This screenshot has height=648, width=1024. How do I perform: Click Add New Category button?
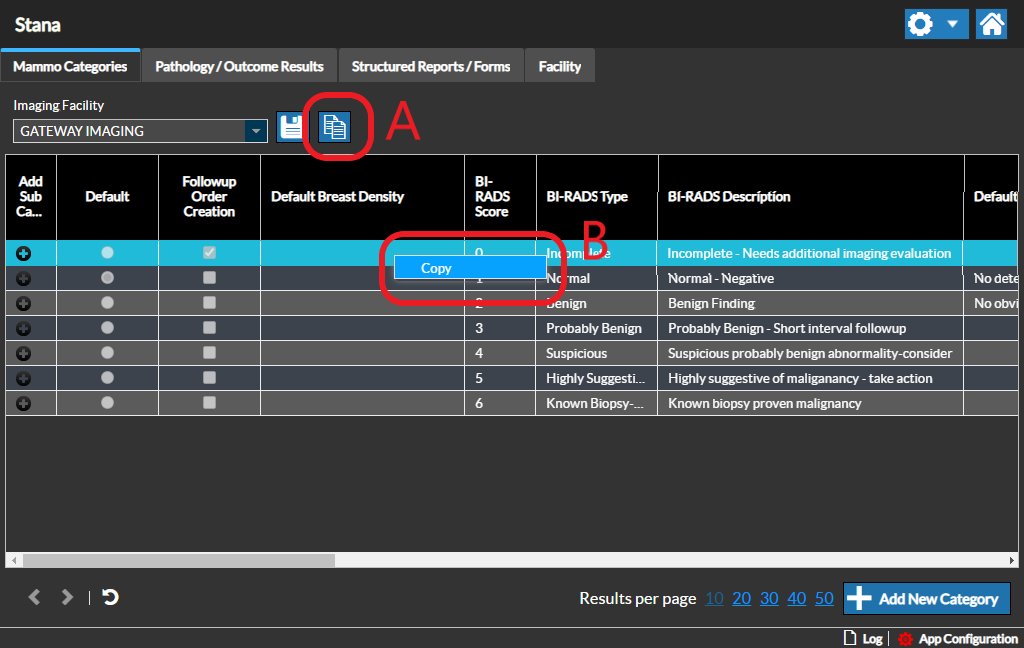click(926, 598)
